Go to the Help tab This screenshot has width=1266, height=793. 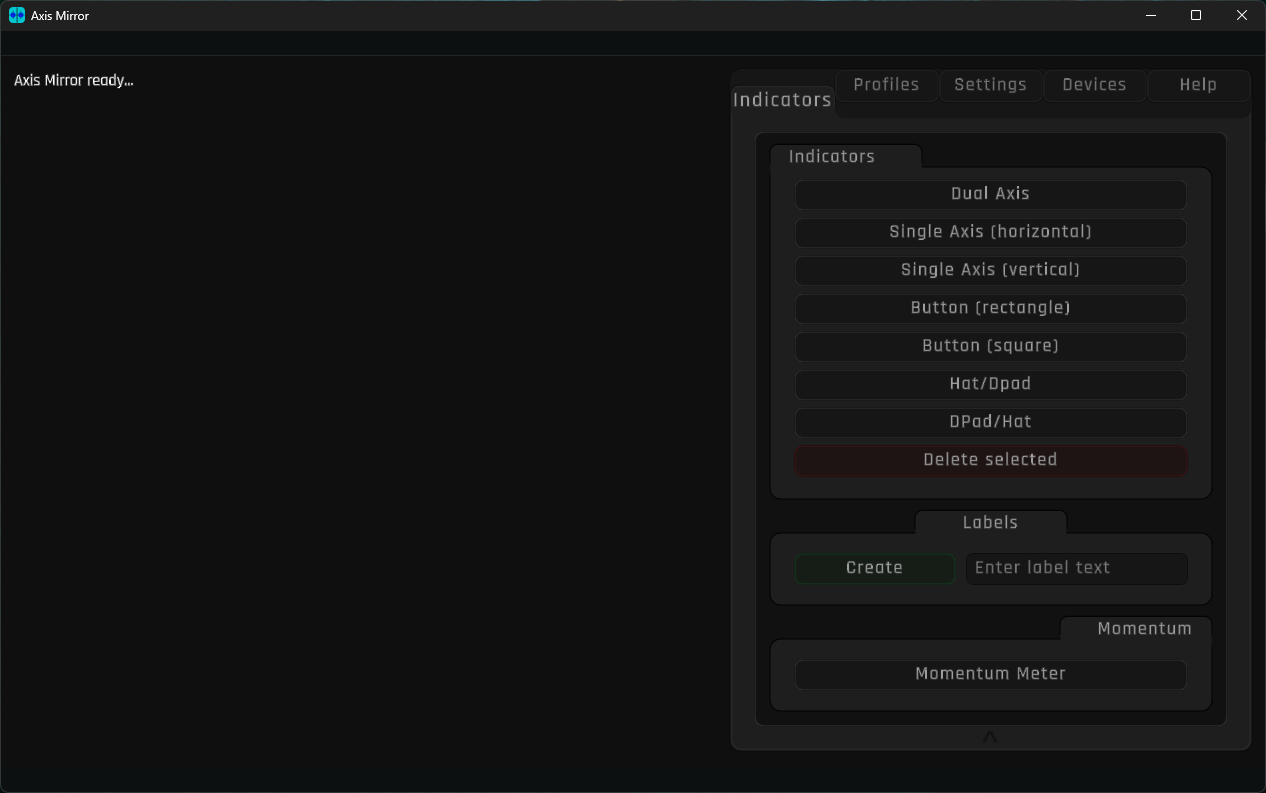pyautogui.click(x=1198, y=85)
